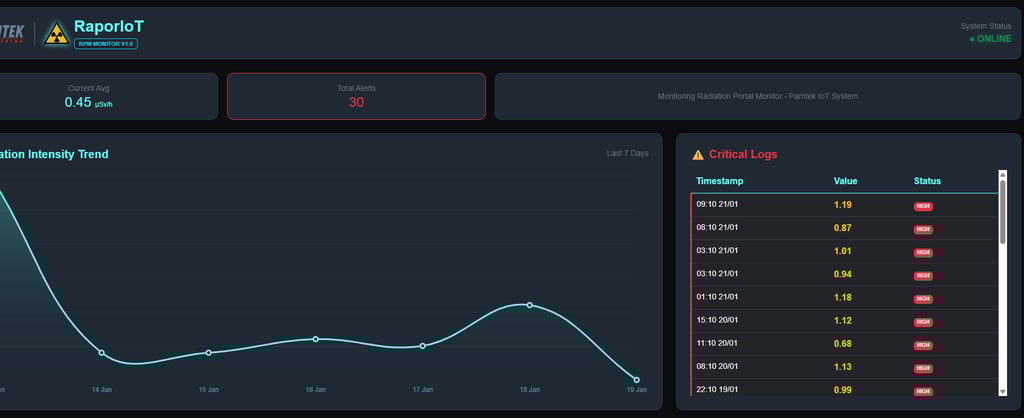Click the 15 Jan axis label
1024x418 pixels.
click(x=208, y=390)
